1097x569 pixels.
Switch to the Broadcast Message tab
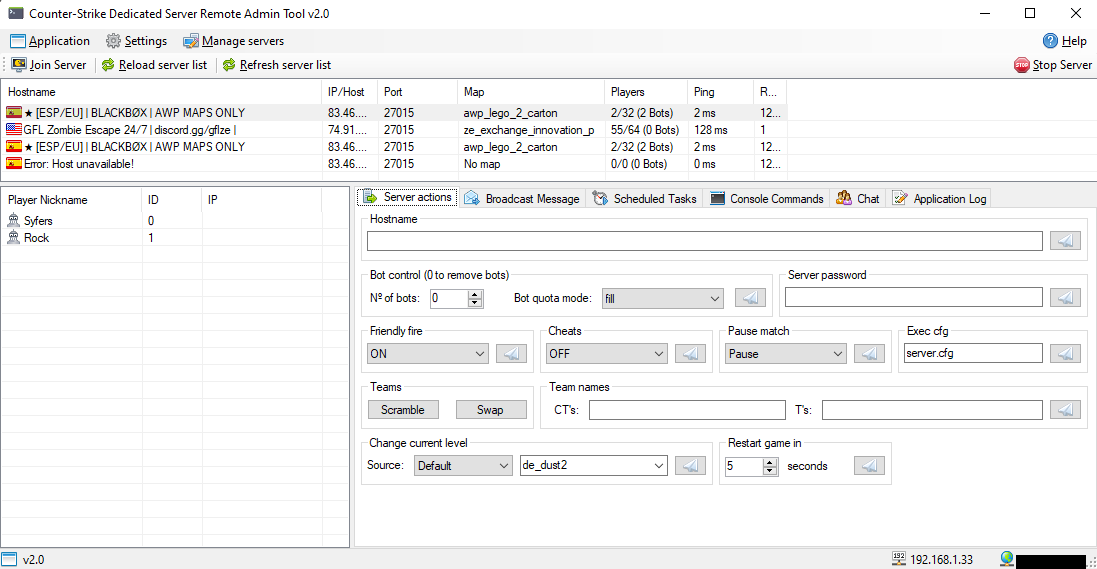click(523, 199)
